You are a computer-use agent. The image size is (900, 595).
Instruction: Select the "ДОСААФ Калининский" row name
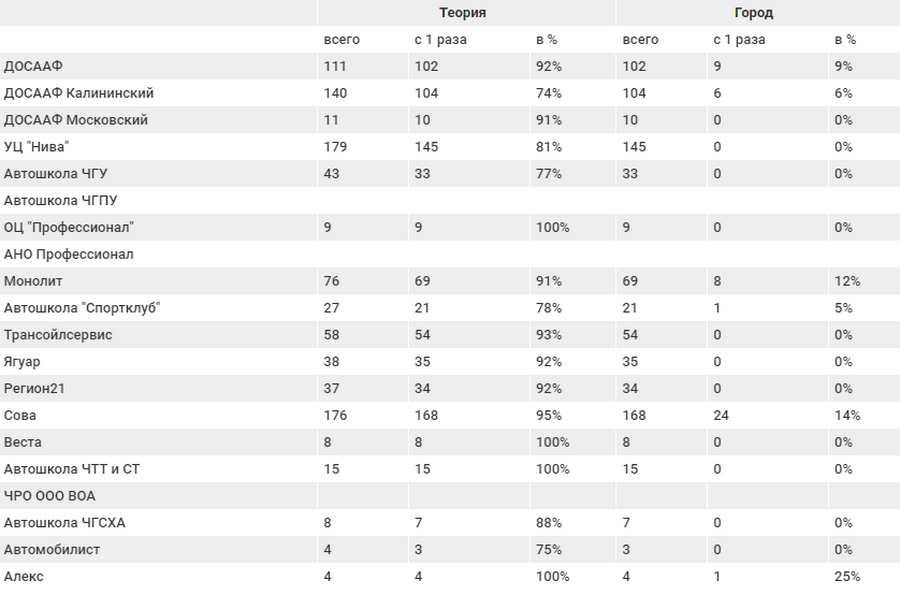pyautogui.click(x=79, y=93)
